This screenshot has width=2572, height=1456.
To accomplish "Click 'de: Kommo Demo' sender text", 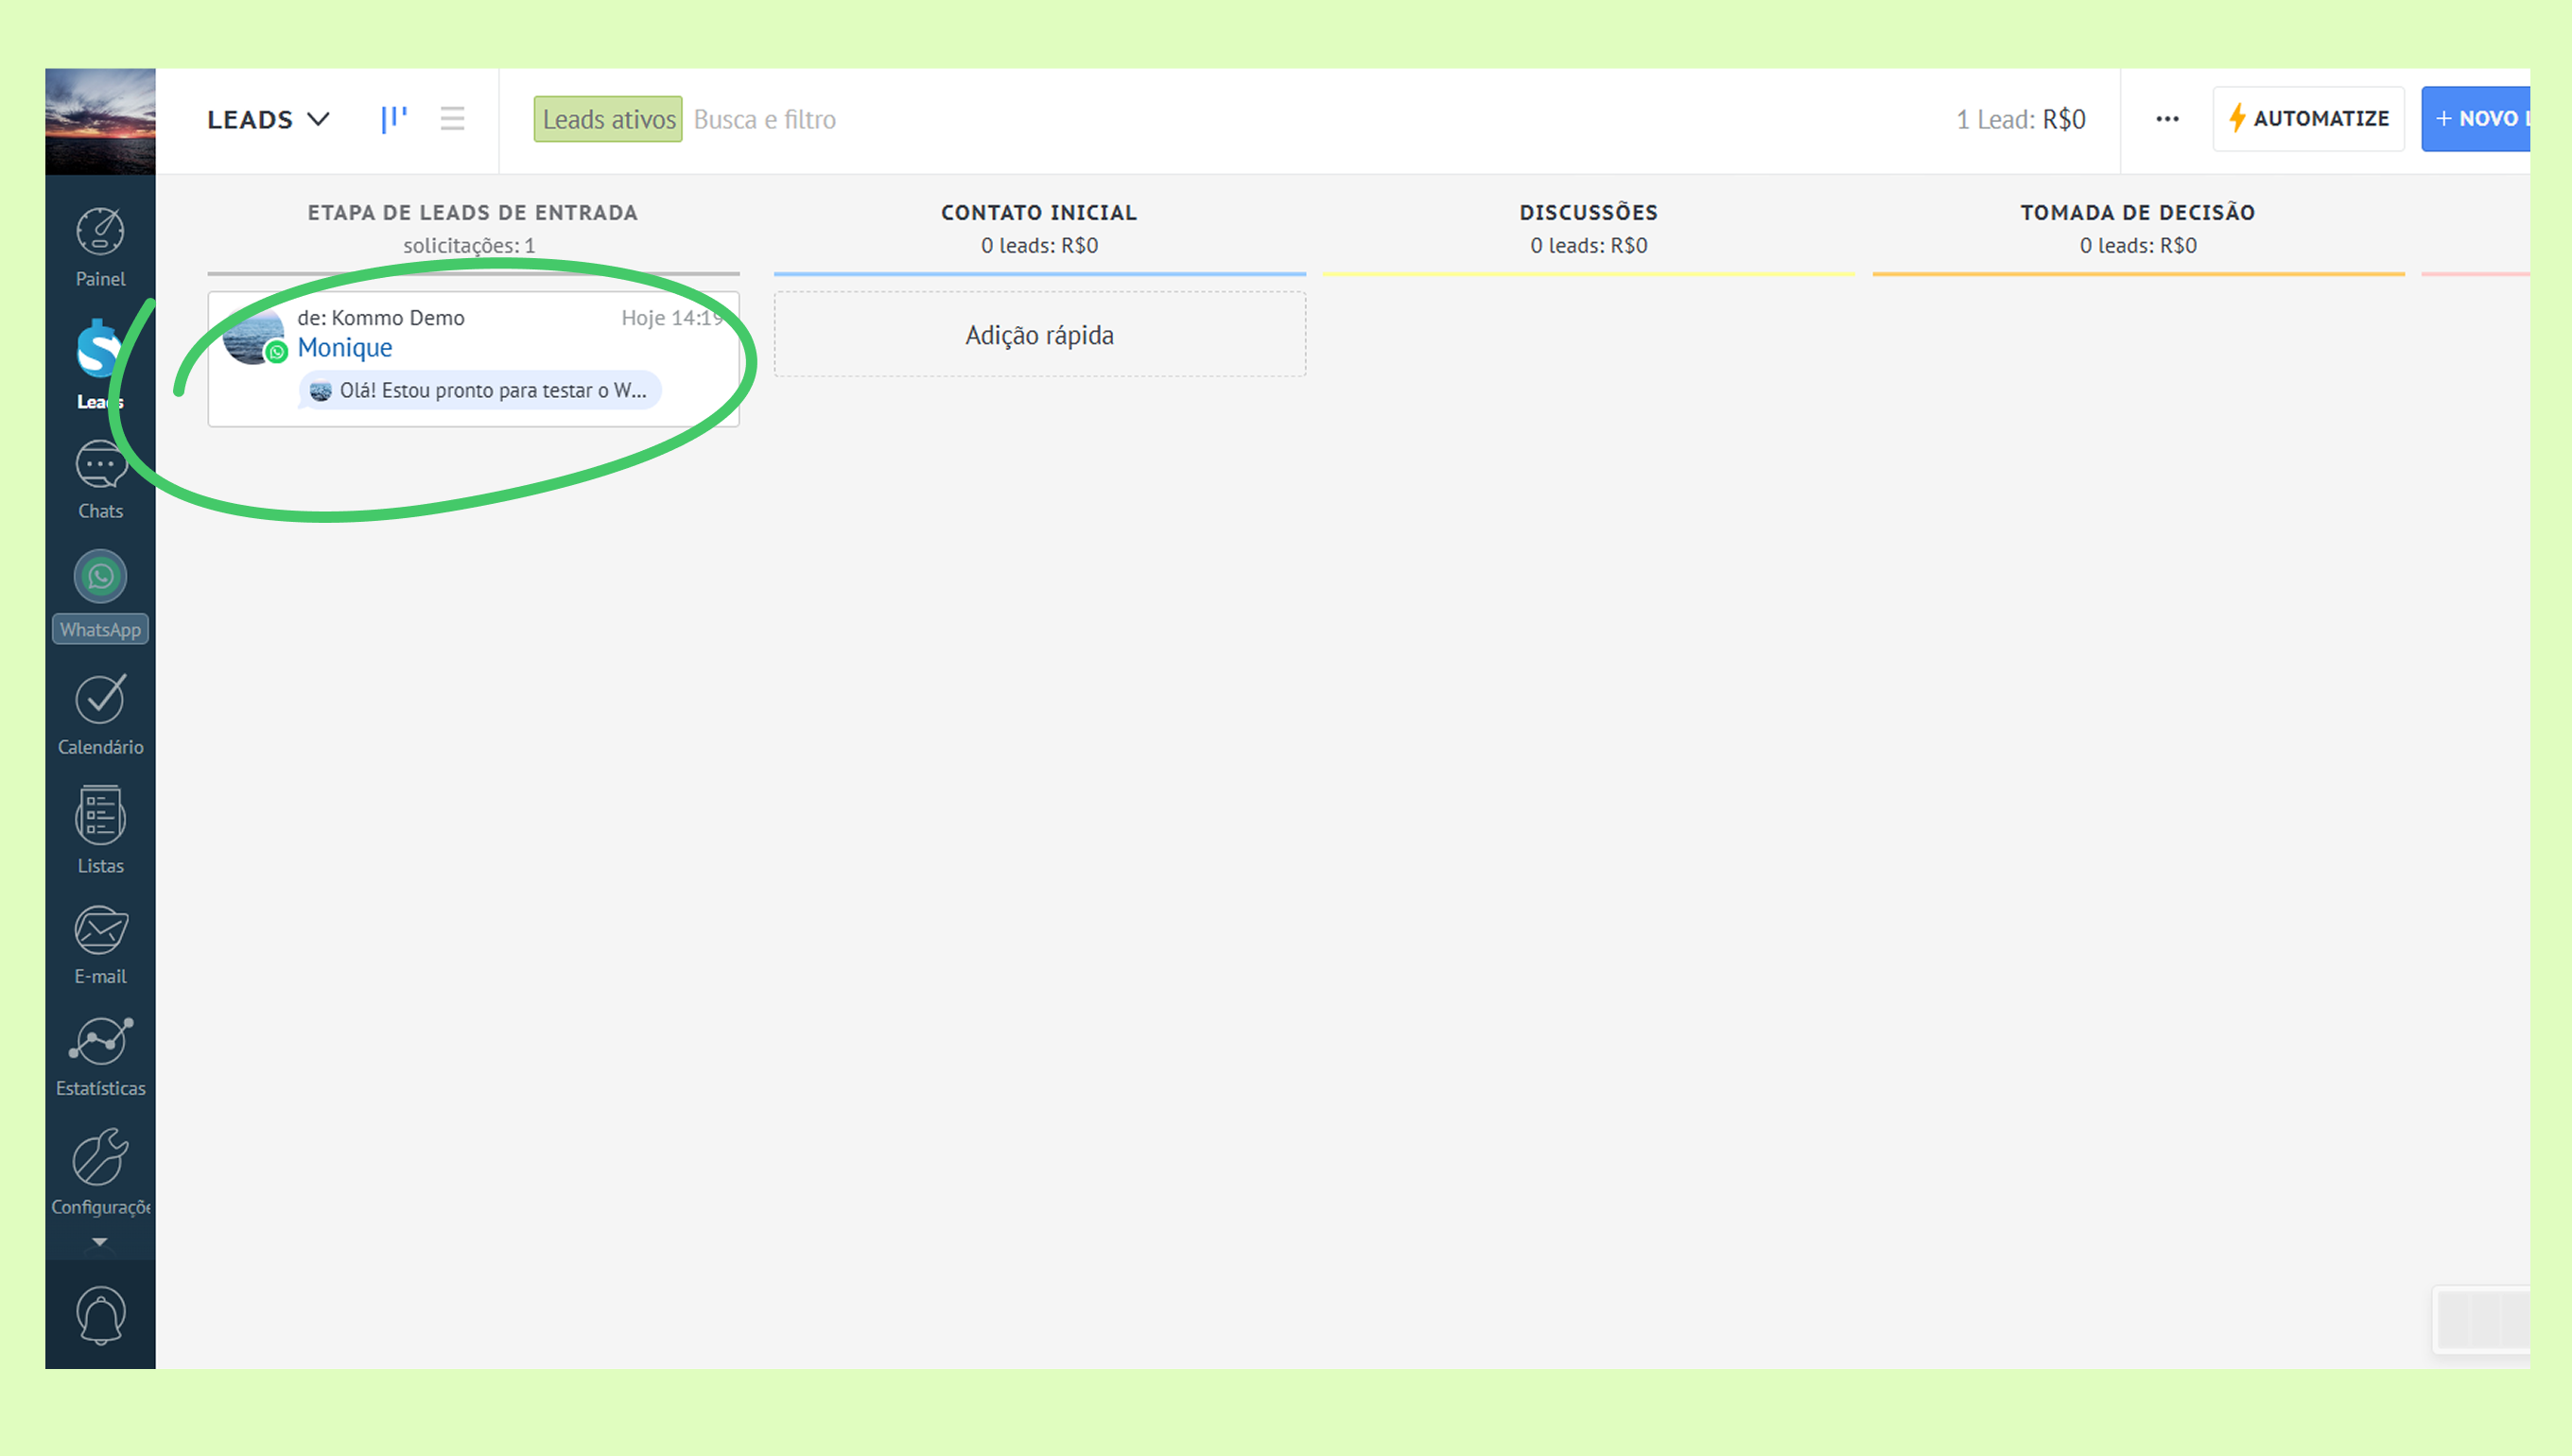I will pos(380,317).
